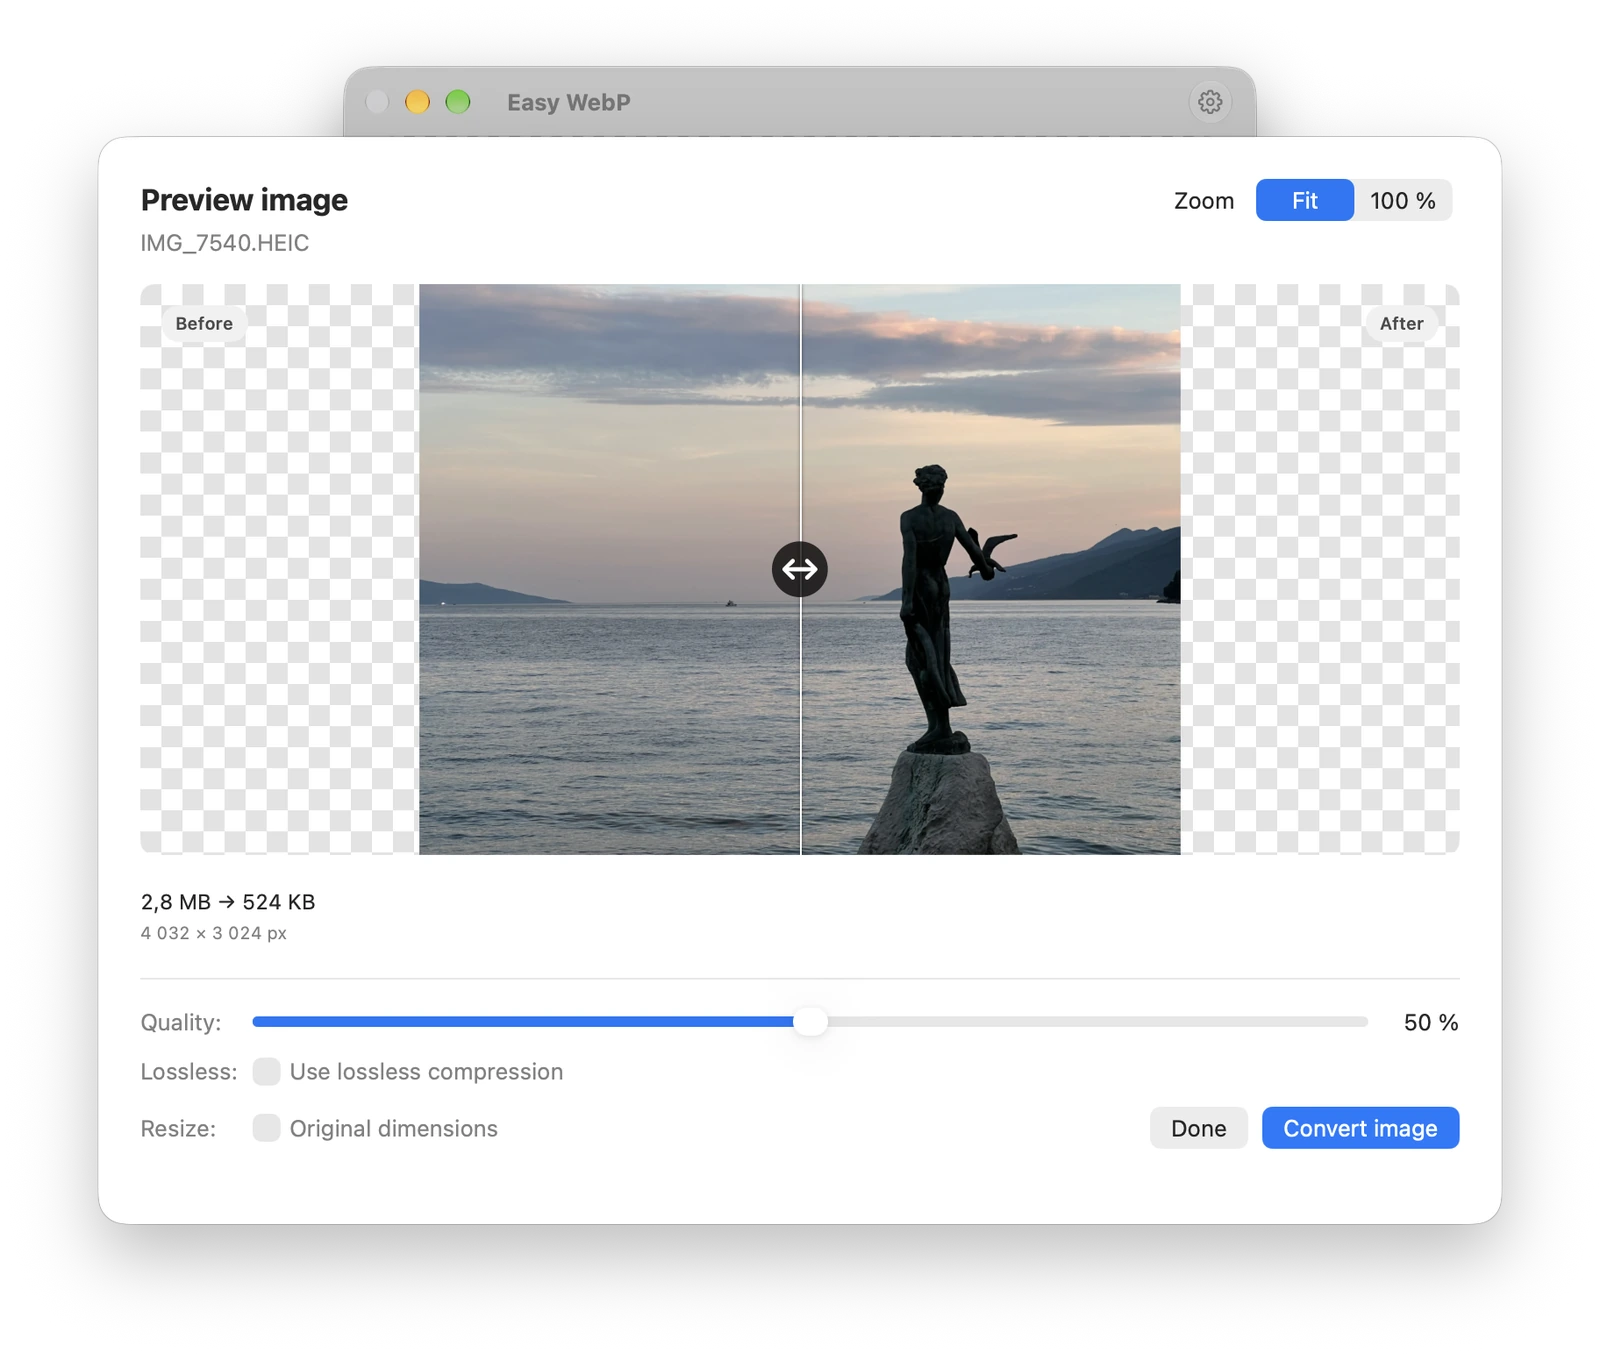Click the Preview image heading
The height and width of the screenshot is (1354, 1600).
tap(244, 200)
